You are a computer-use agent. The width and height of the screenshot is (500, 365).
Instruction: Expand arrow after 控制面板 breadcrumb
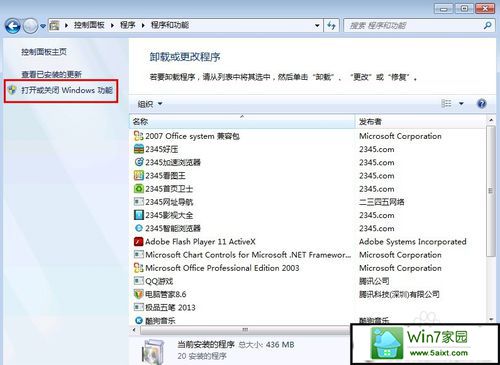[x=112, y=25]
